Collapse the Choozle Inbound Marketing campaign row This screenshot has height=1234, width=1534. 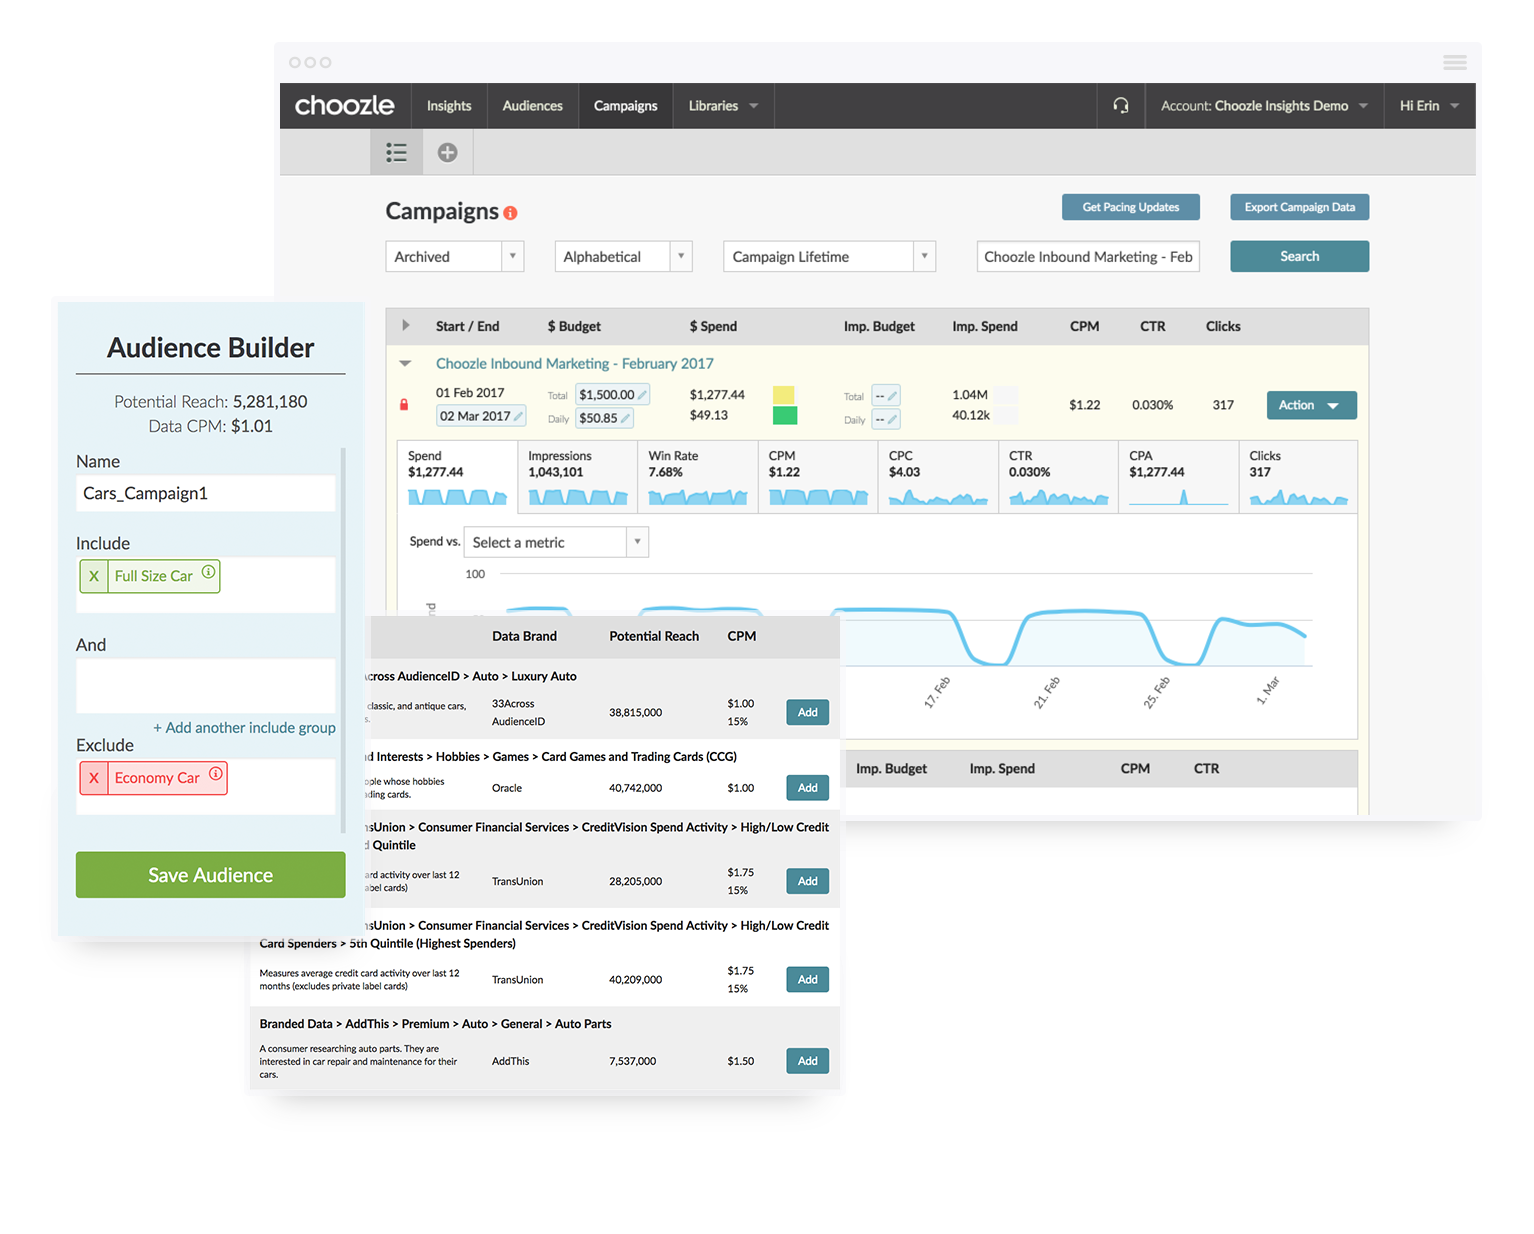click(405, 364)
